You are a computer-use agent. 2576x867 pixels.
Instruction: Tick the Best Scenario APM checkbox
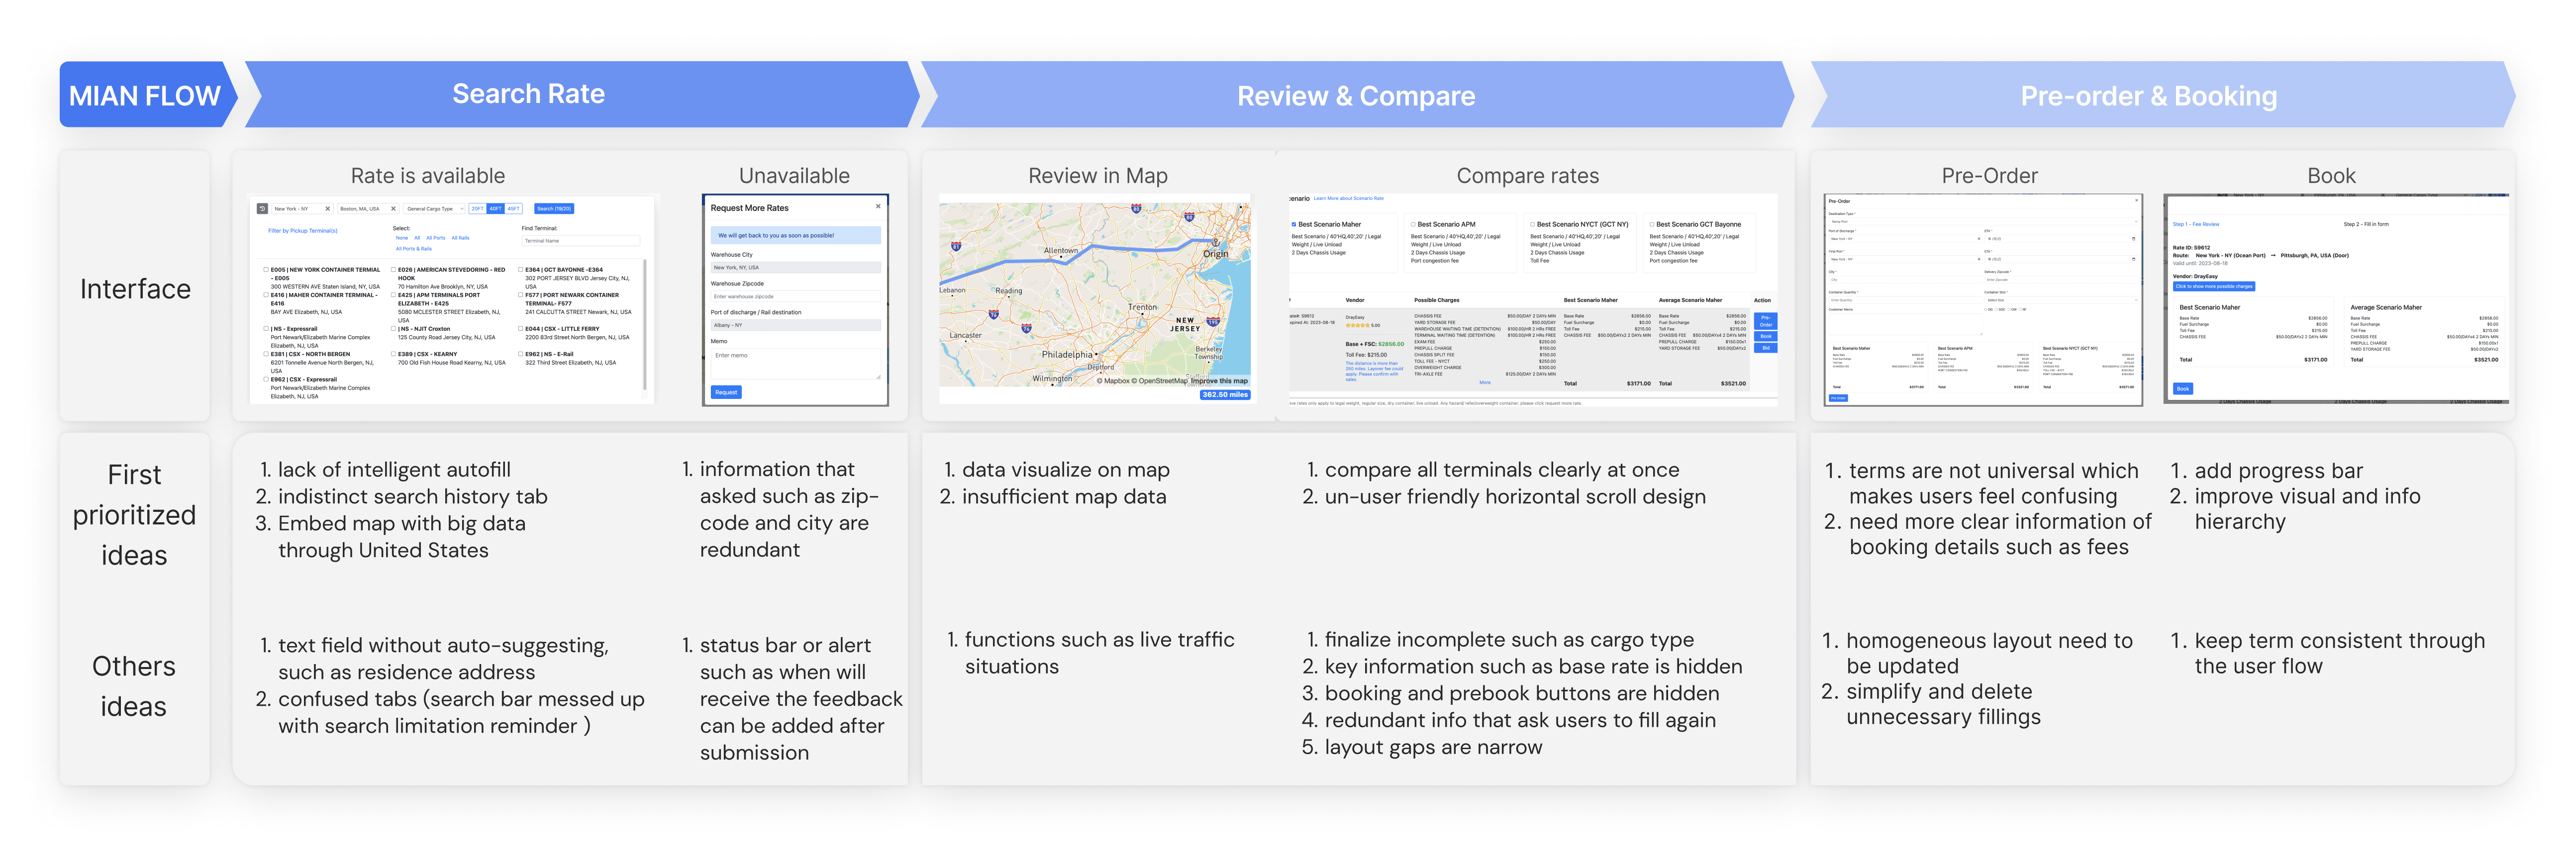click(1413, 225)
